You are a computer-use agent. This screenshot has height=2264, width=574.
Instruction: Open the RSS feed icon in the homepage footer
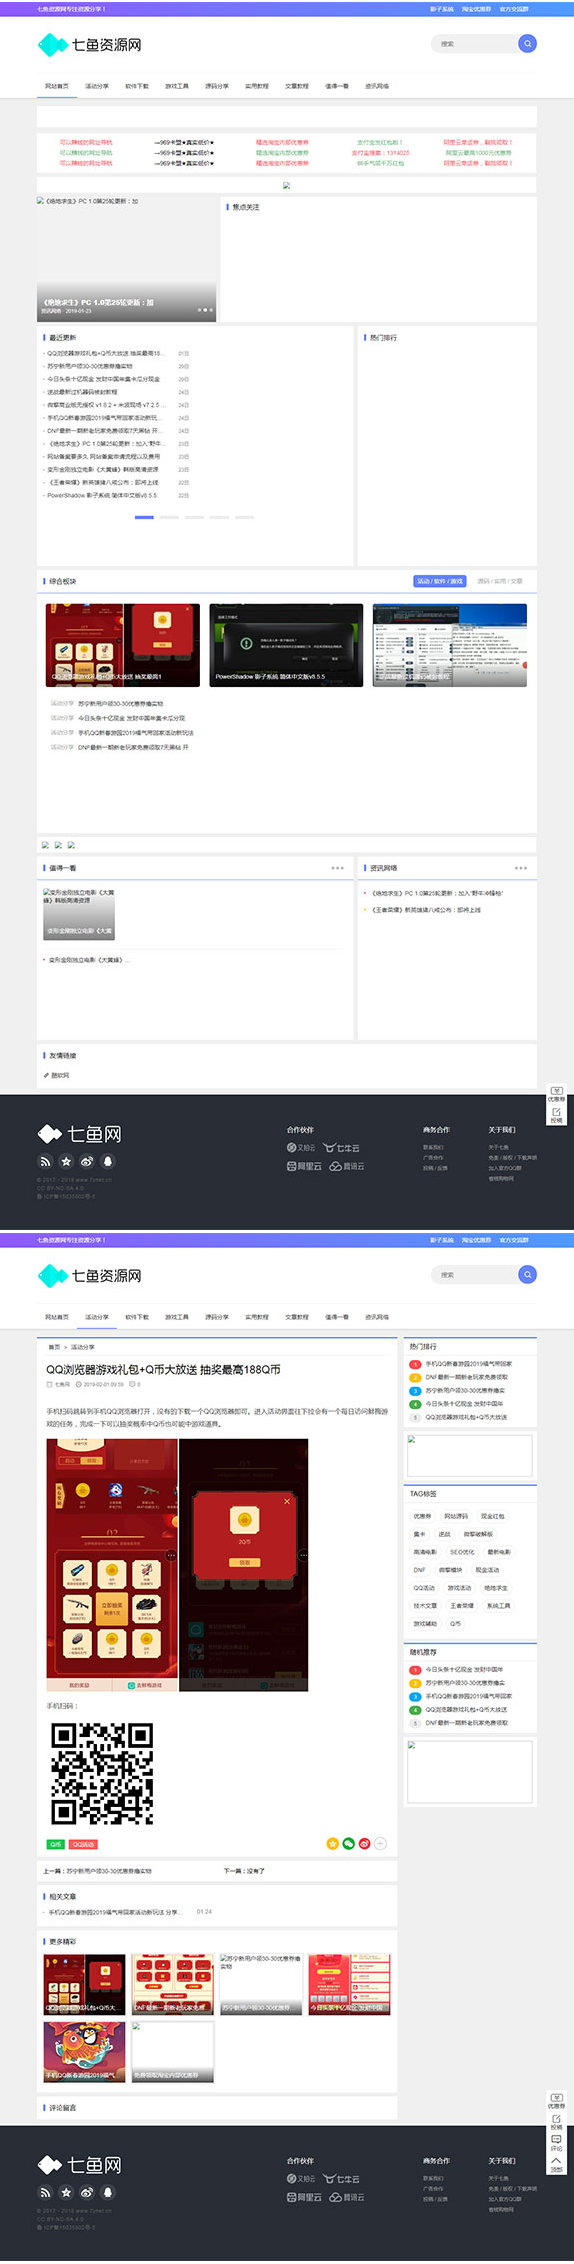coord(45,1161)
